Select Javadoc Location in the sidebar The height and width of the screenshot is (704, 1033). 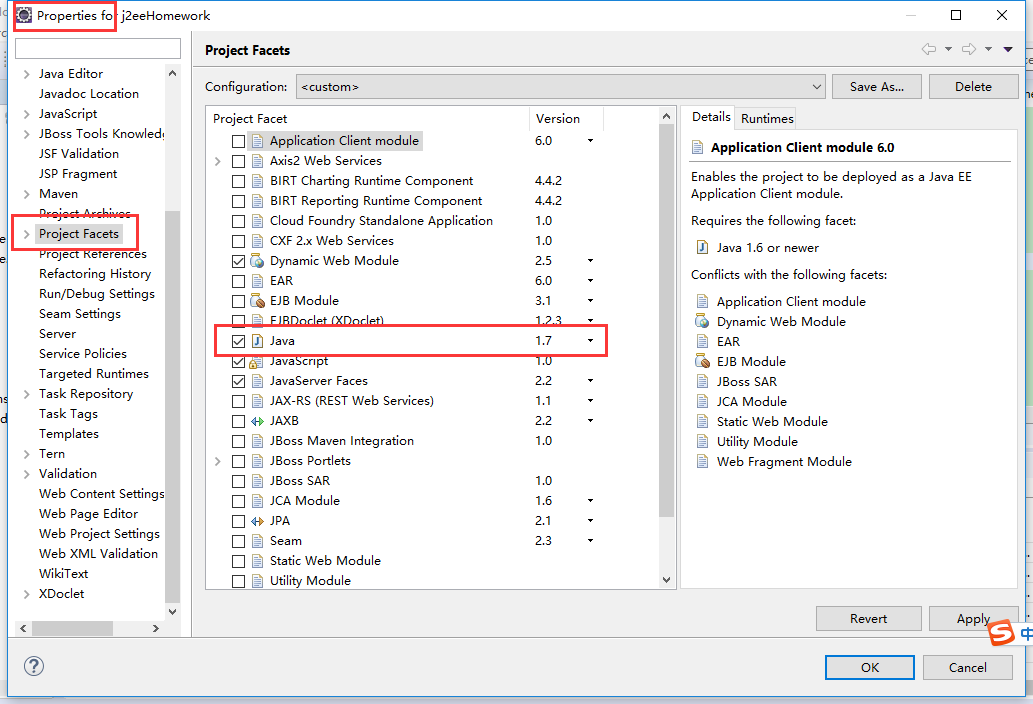click(89, 94)
